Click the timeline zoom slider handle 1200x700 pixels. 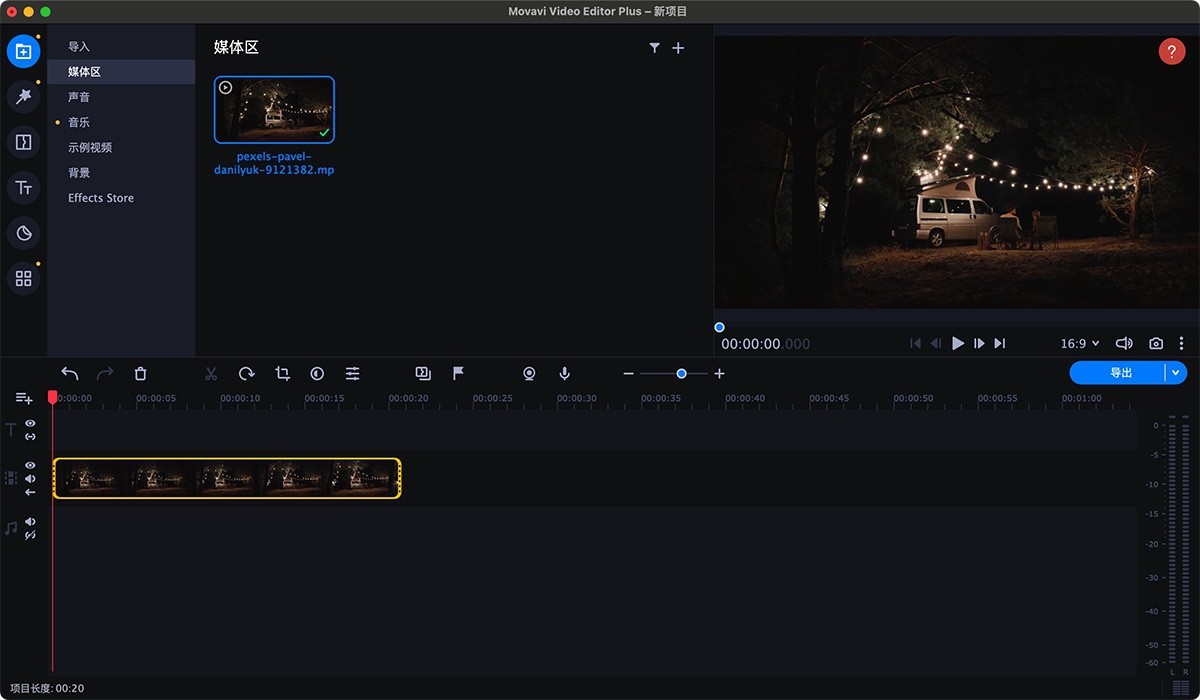point(681,373)
